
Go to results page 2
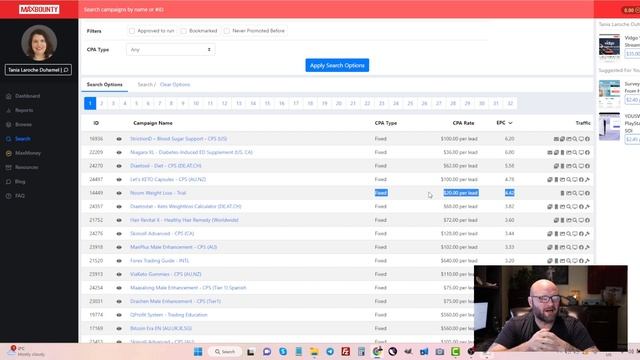pos(102,103)
